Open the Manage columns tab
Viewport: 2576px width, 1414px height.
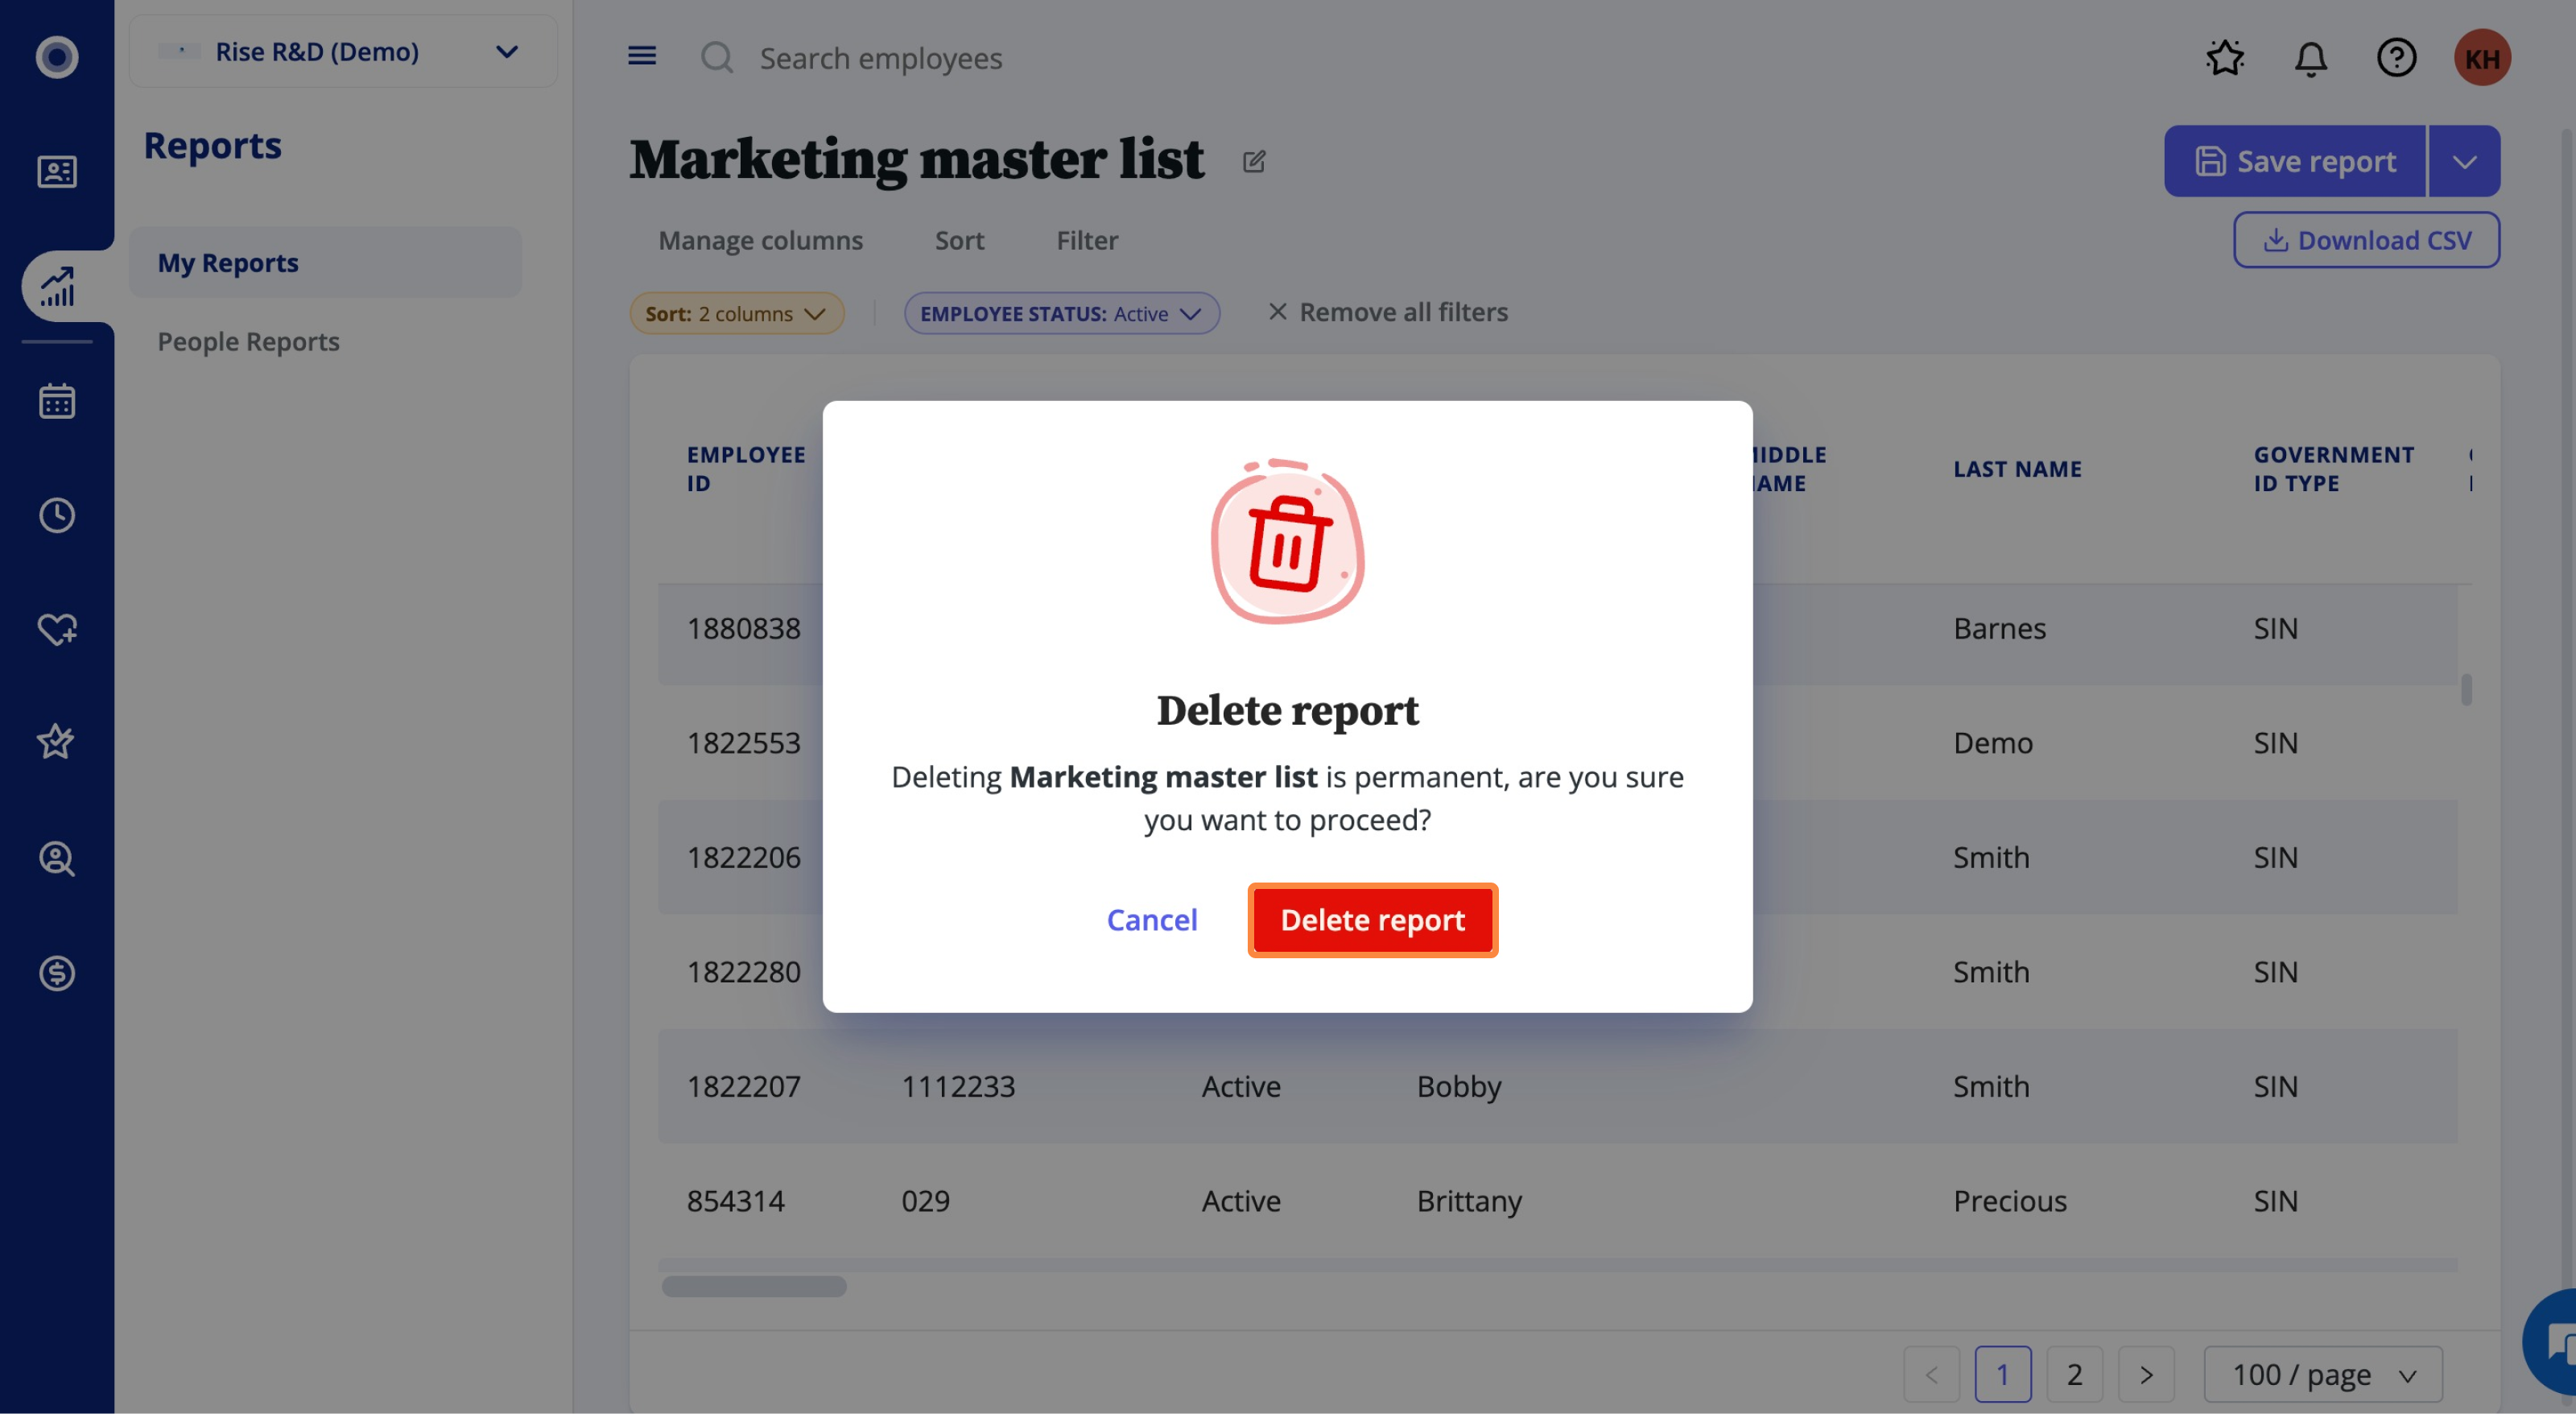pyautogui.click(x=760, y=241)
